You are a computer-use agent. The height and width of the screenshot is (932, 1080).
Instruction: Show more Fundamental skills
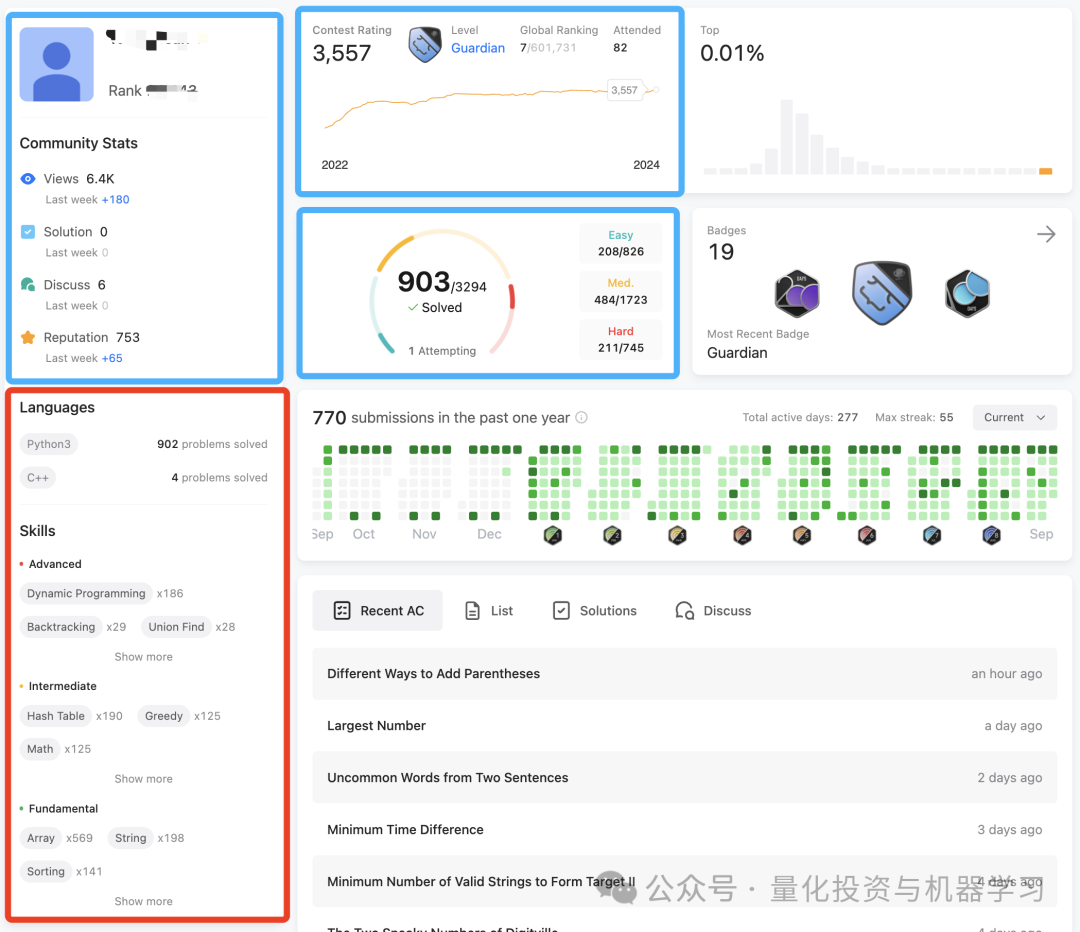143,901
